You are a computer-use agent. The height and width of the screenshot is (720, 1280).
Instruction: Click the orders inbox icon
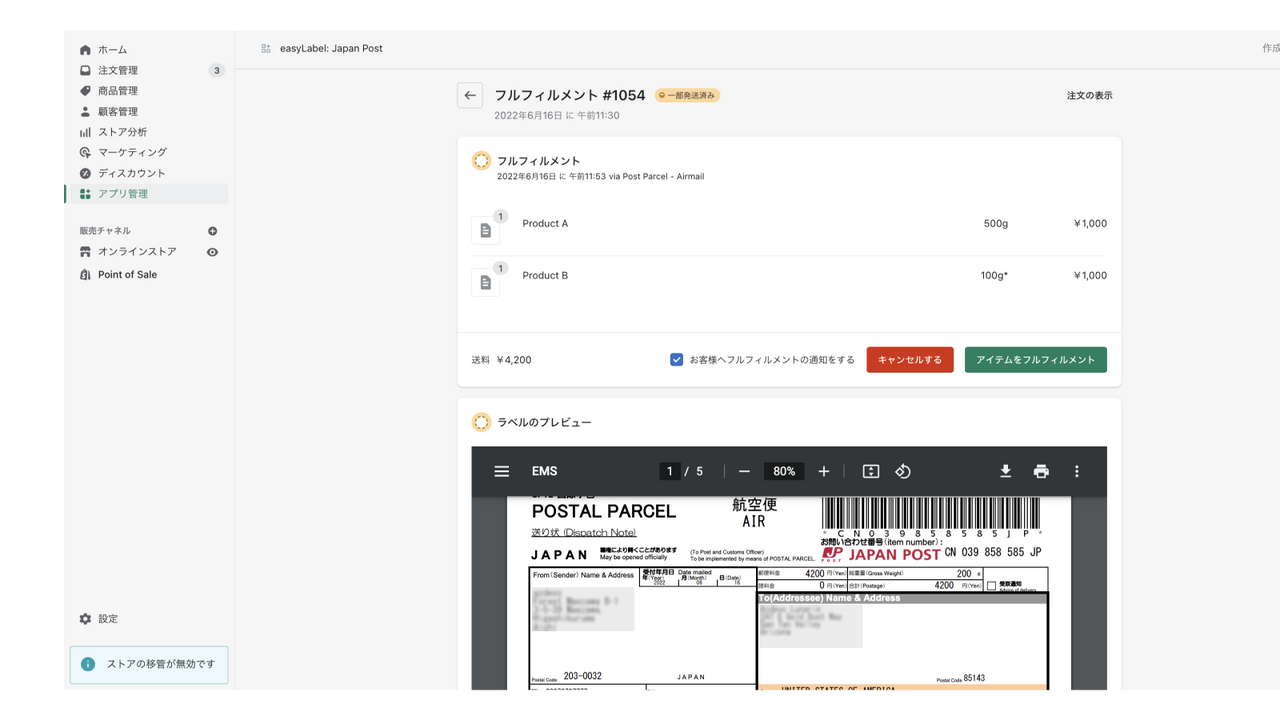click(x=85, y=70)
